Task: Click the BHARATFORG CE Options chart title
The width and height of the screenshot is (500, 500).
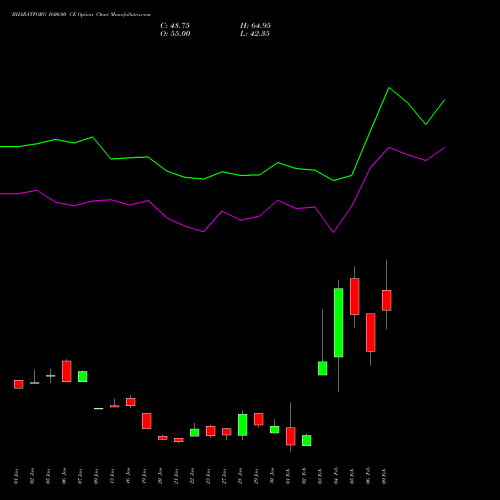Action: point(81,15)
